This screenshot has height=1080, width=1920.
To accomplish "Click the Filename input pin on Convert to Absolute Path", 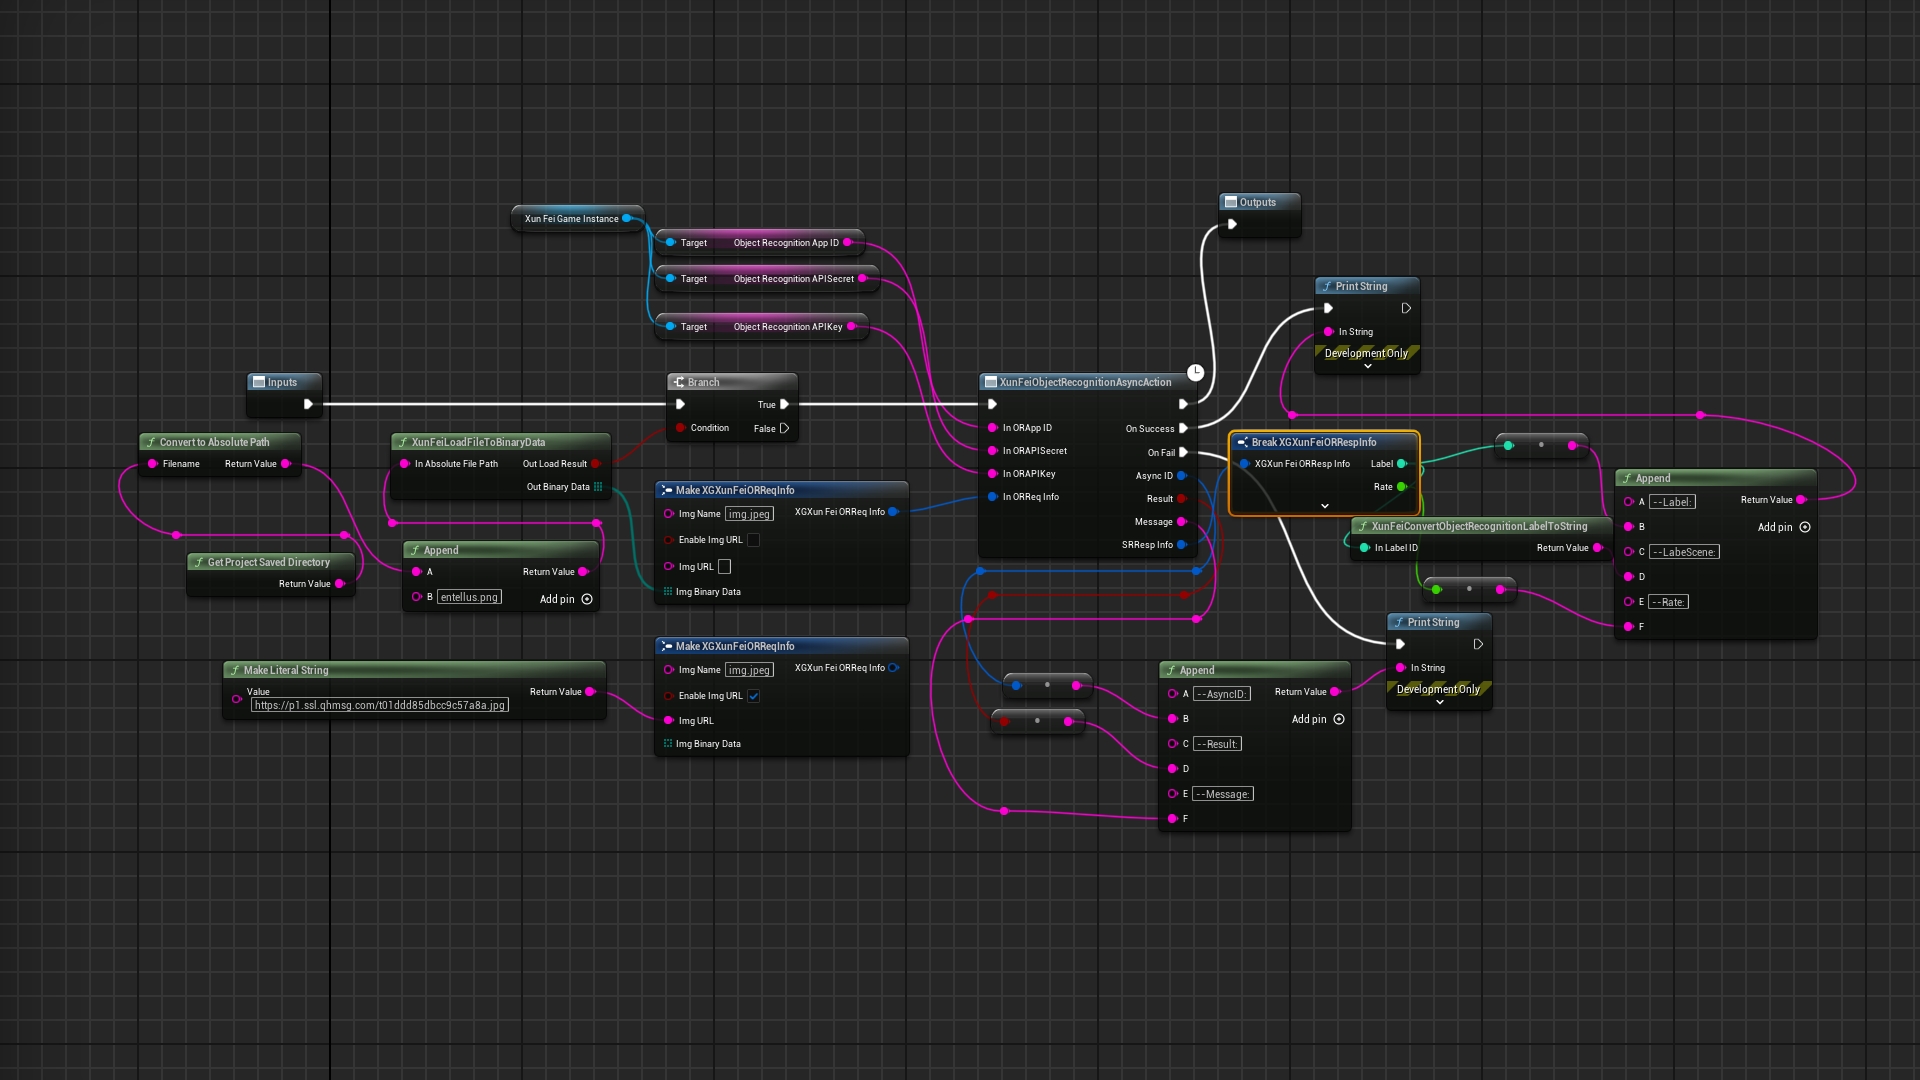I will (152, 464).
